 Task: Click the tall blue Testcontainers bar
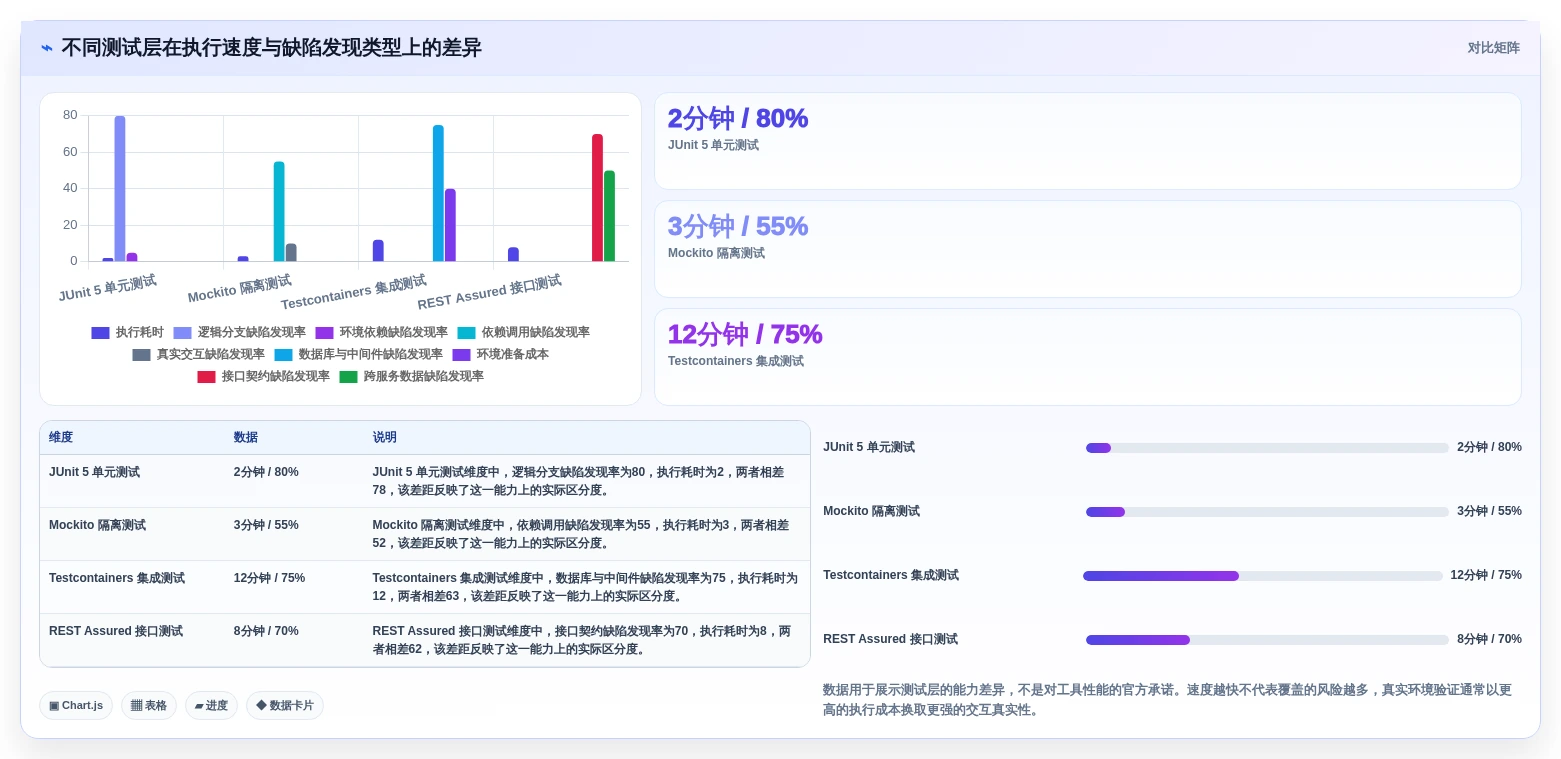pos(438,194)
